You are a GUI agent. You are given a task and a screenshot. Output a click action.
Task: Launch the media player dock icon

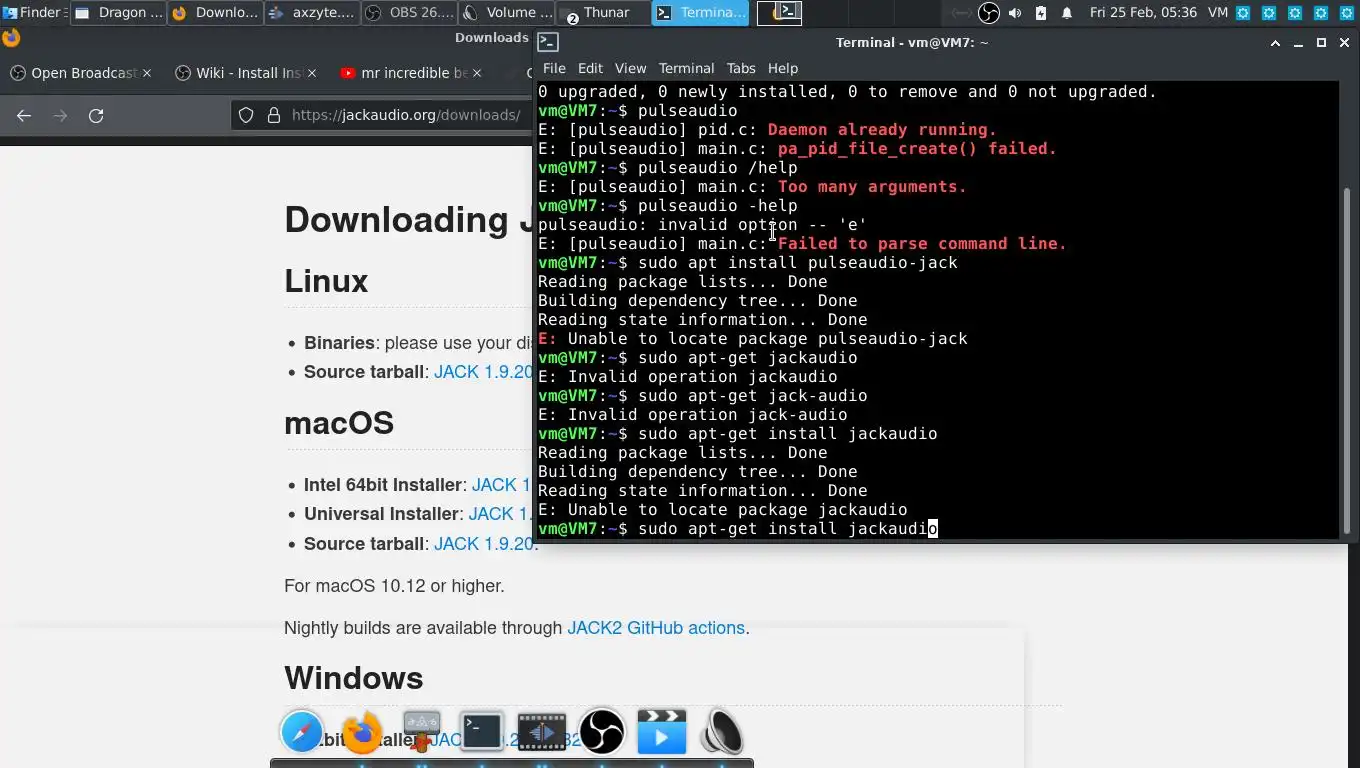662,731
